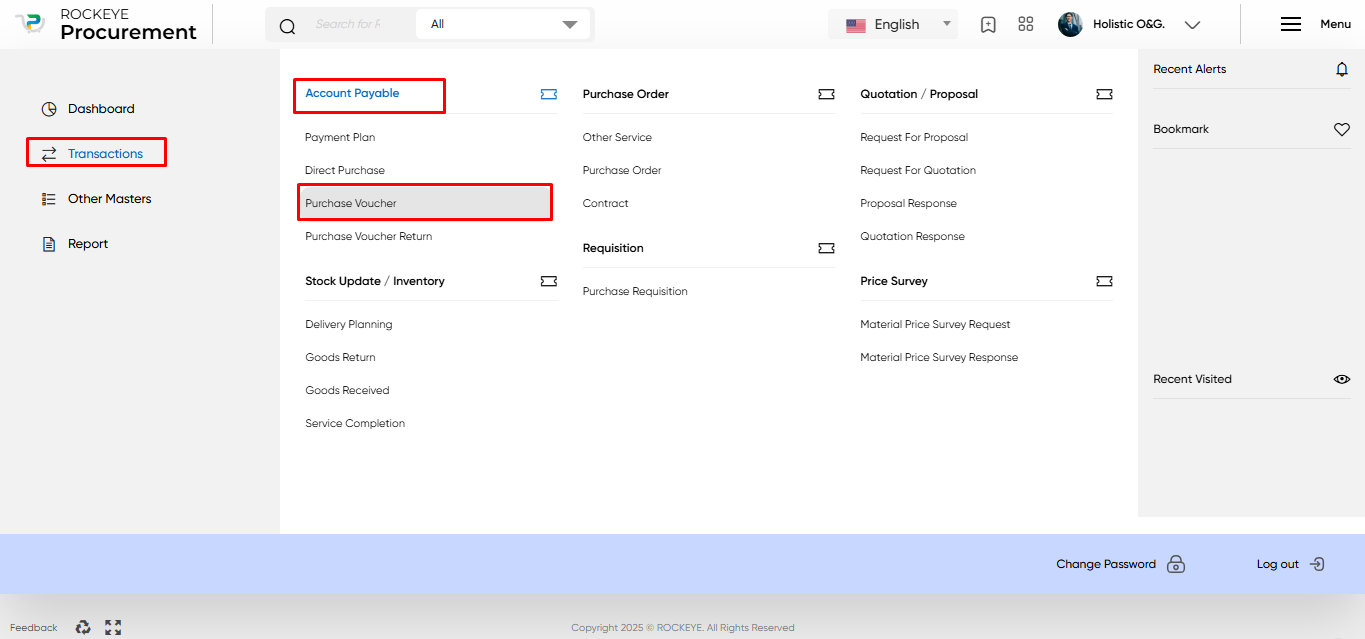Click the Account Payable heading

352,93
